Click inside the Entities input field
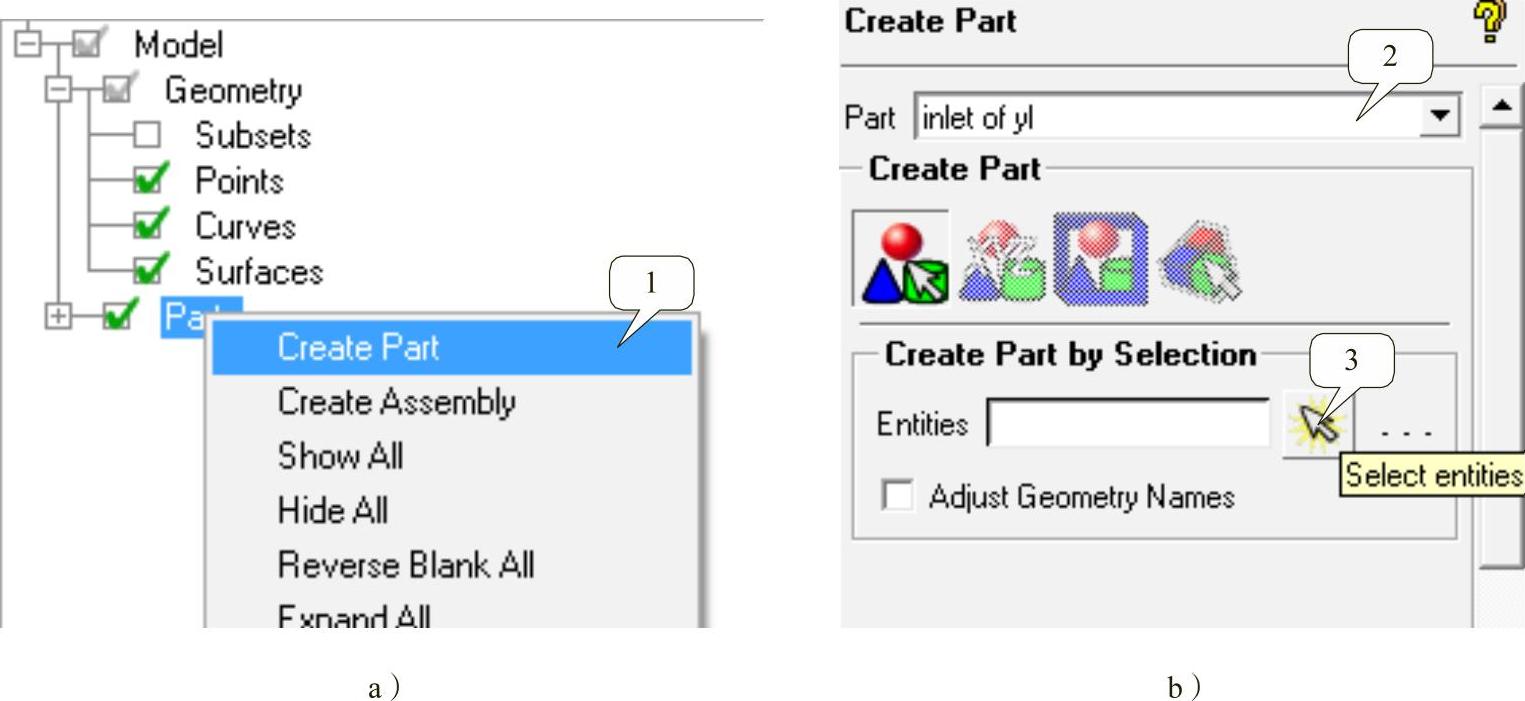 pyautogui.click(x=1128, y=424)
